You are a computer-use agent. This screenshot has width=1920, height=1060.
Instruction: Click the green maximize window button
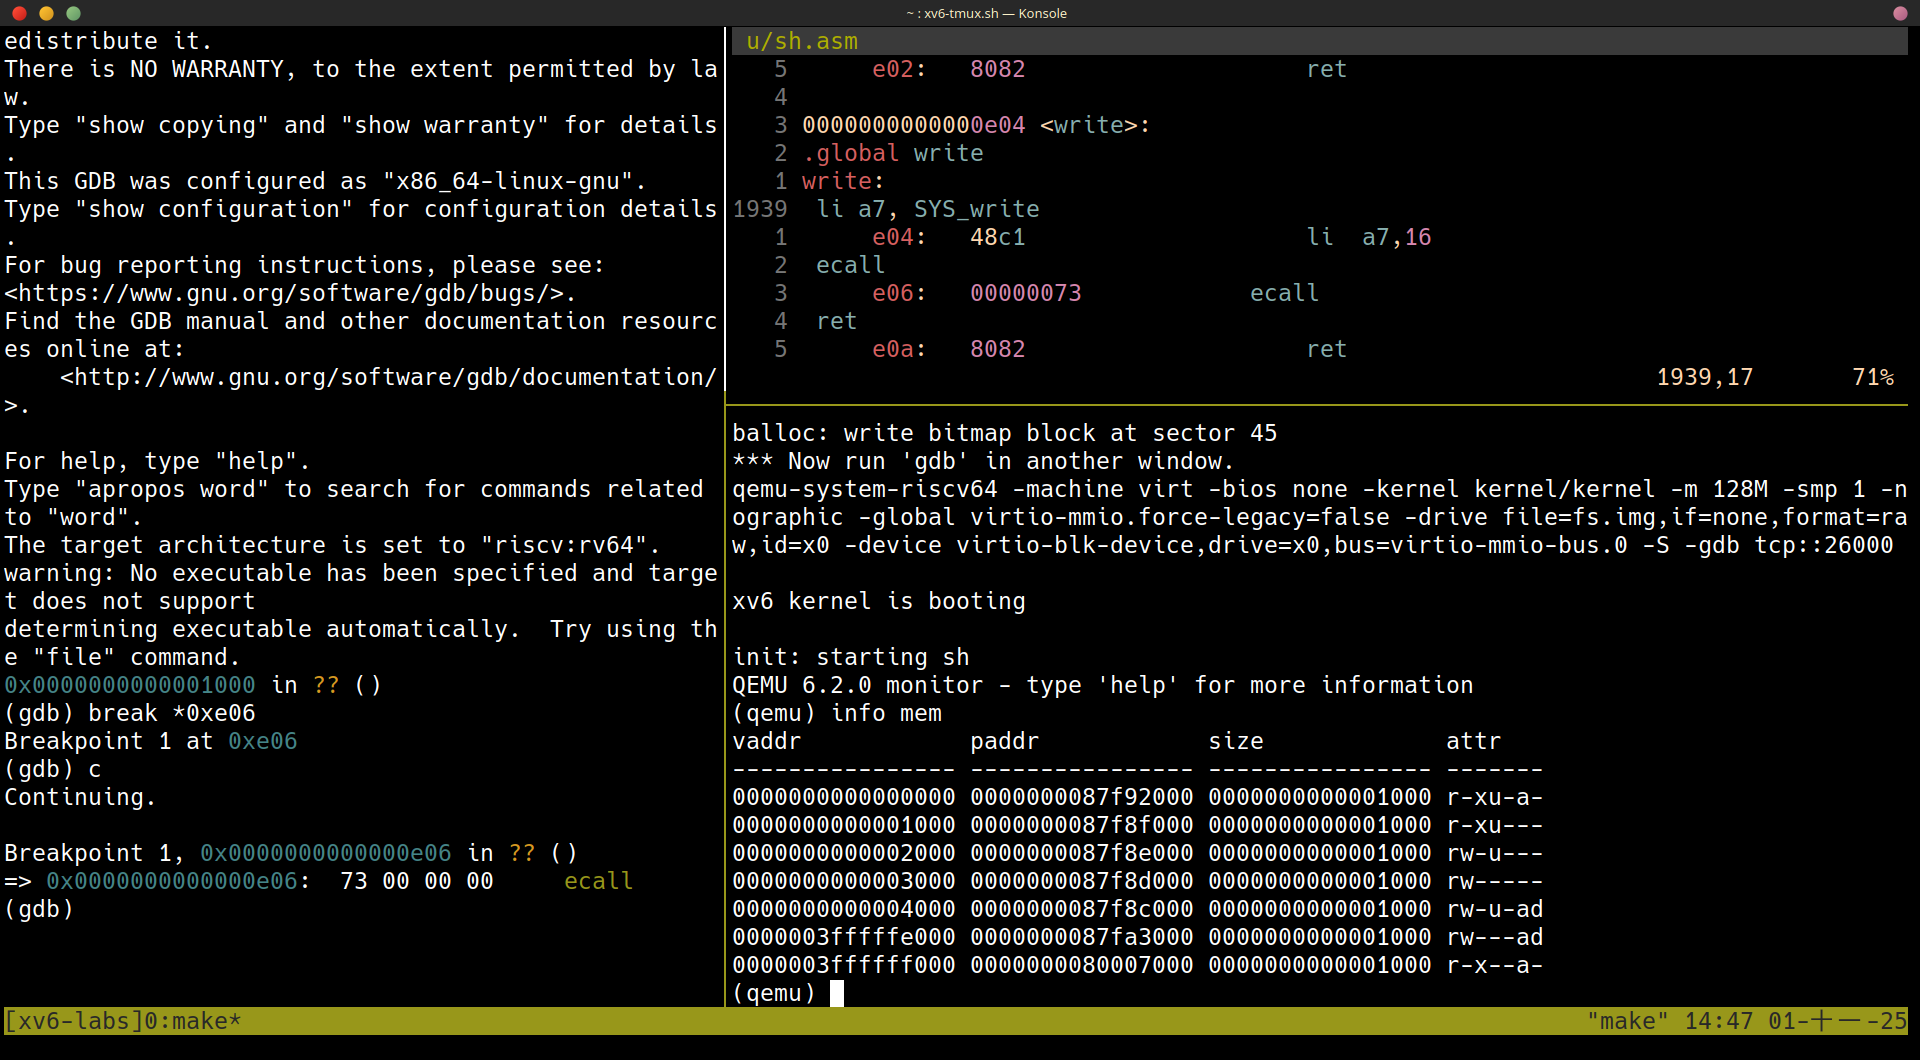[x=73, y=13]
